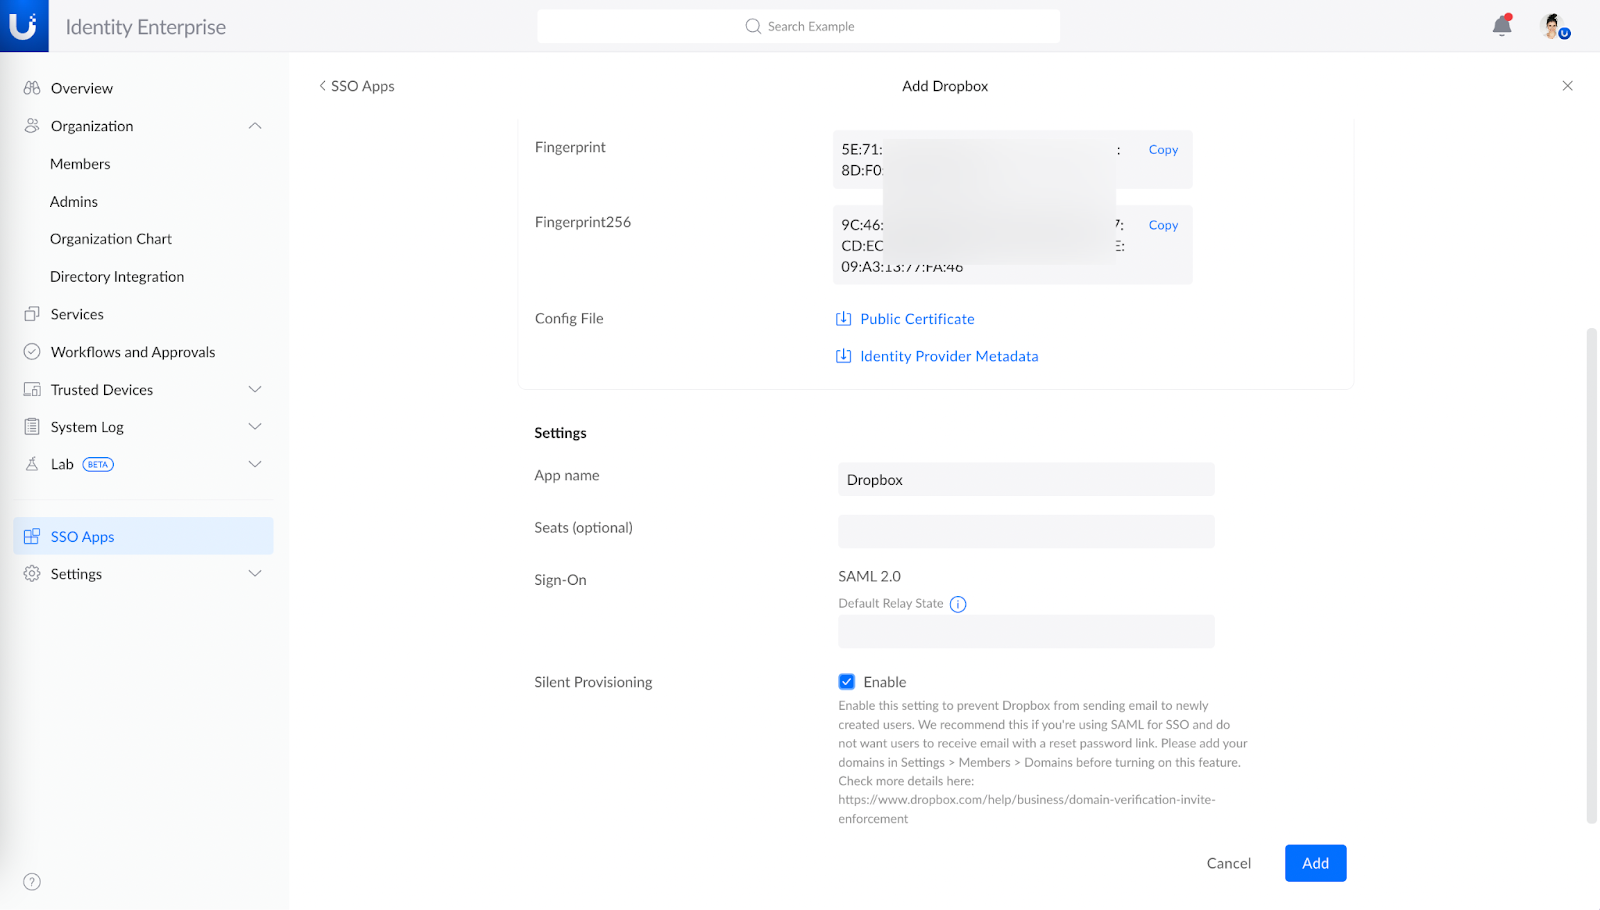Viewport: 1600px width, 910px height.
Task: Click the Organization sidebar icon
Action: pos(32,126)
